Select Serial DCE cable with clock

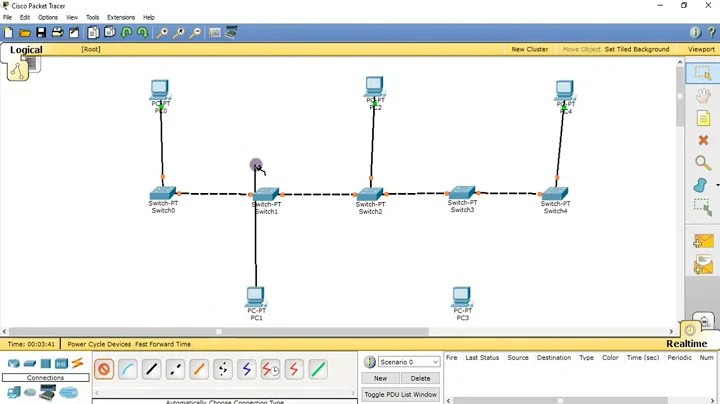(270, 369)
